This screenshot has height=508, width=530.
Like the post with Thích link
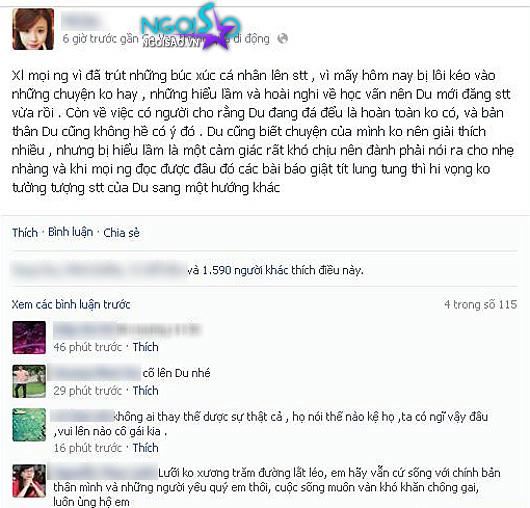point(25,233)
